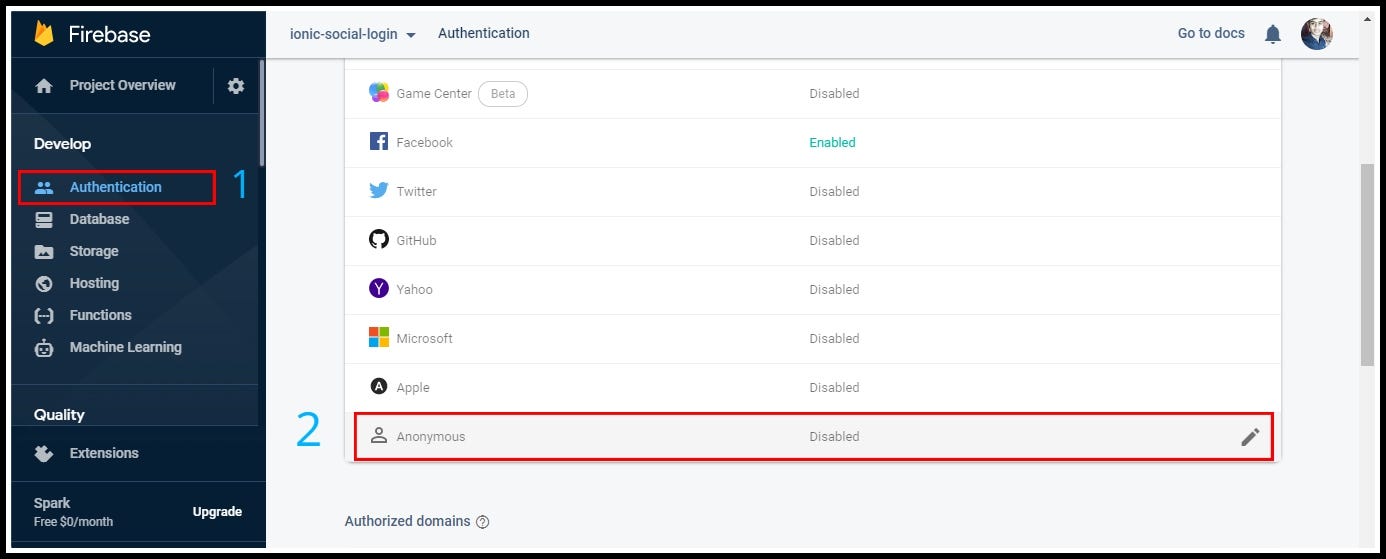Collapse the Develop section header
Image resolution: width=1386 pixels, height=559 pixels.
click(62, 144)
